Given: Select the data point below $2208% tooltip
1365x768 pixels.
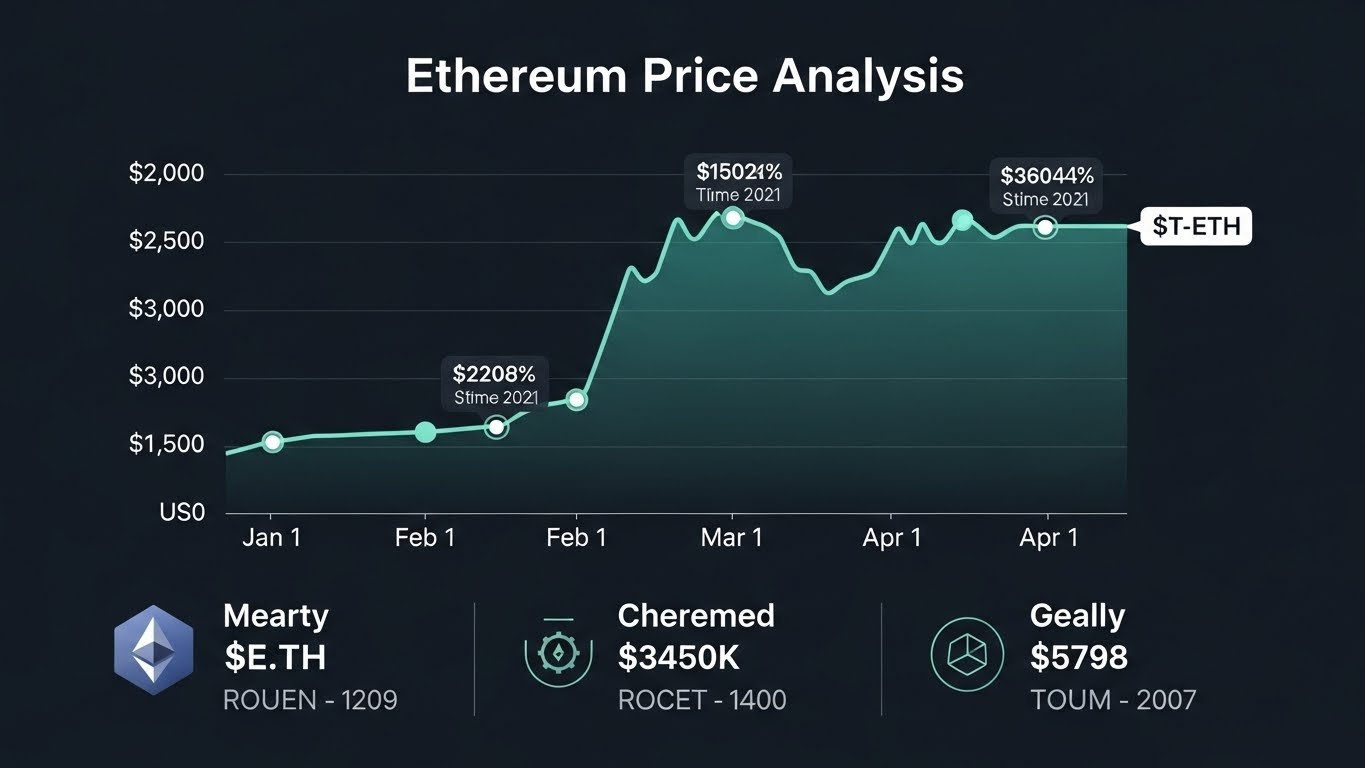Looking at the screenshot, I should 496,428.
